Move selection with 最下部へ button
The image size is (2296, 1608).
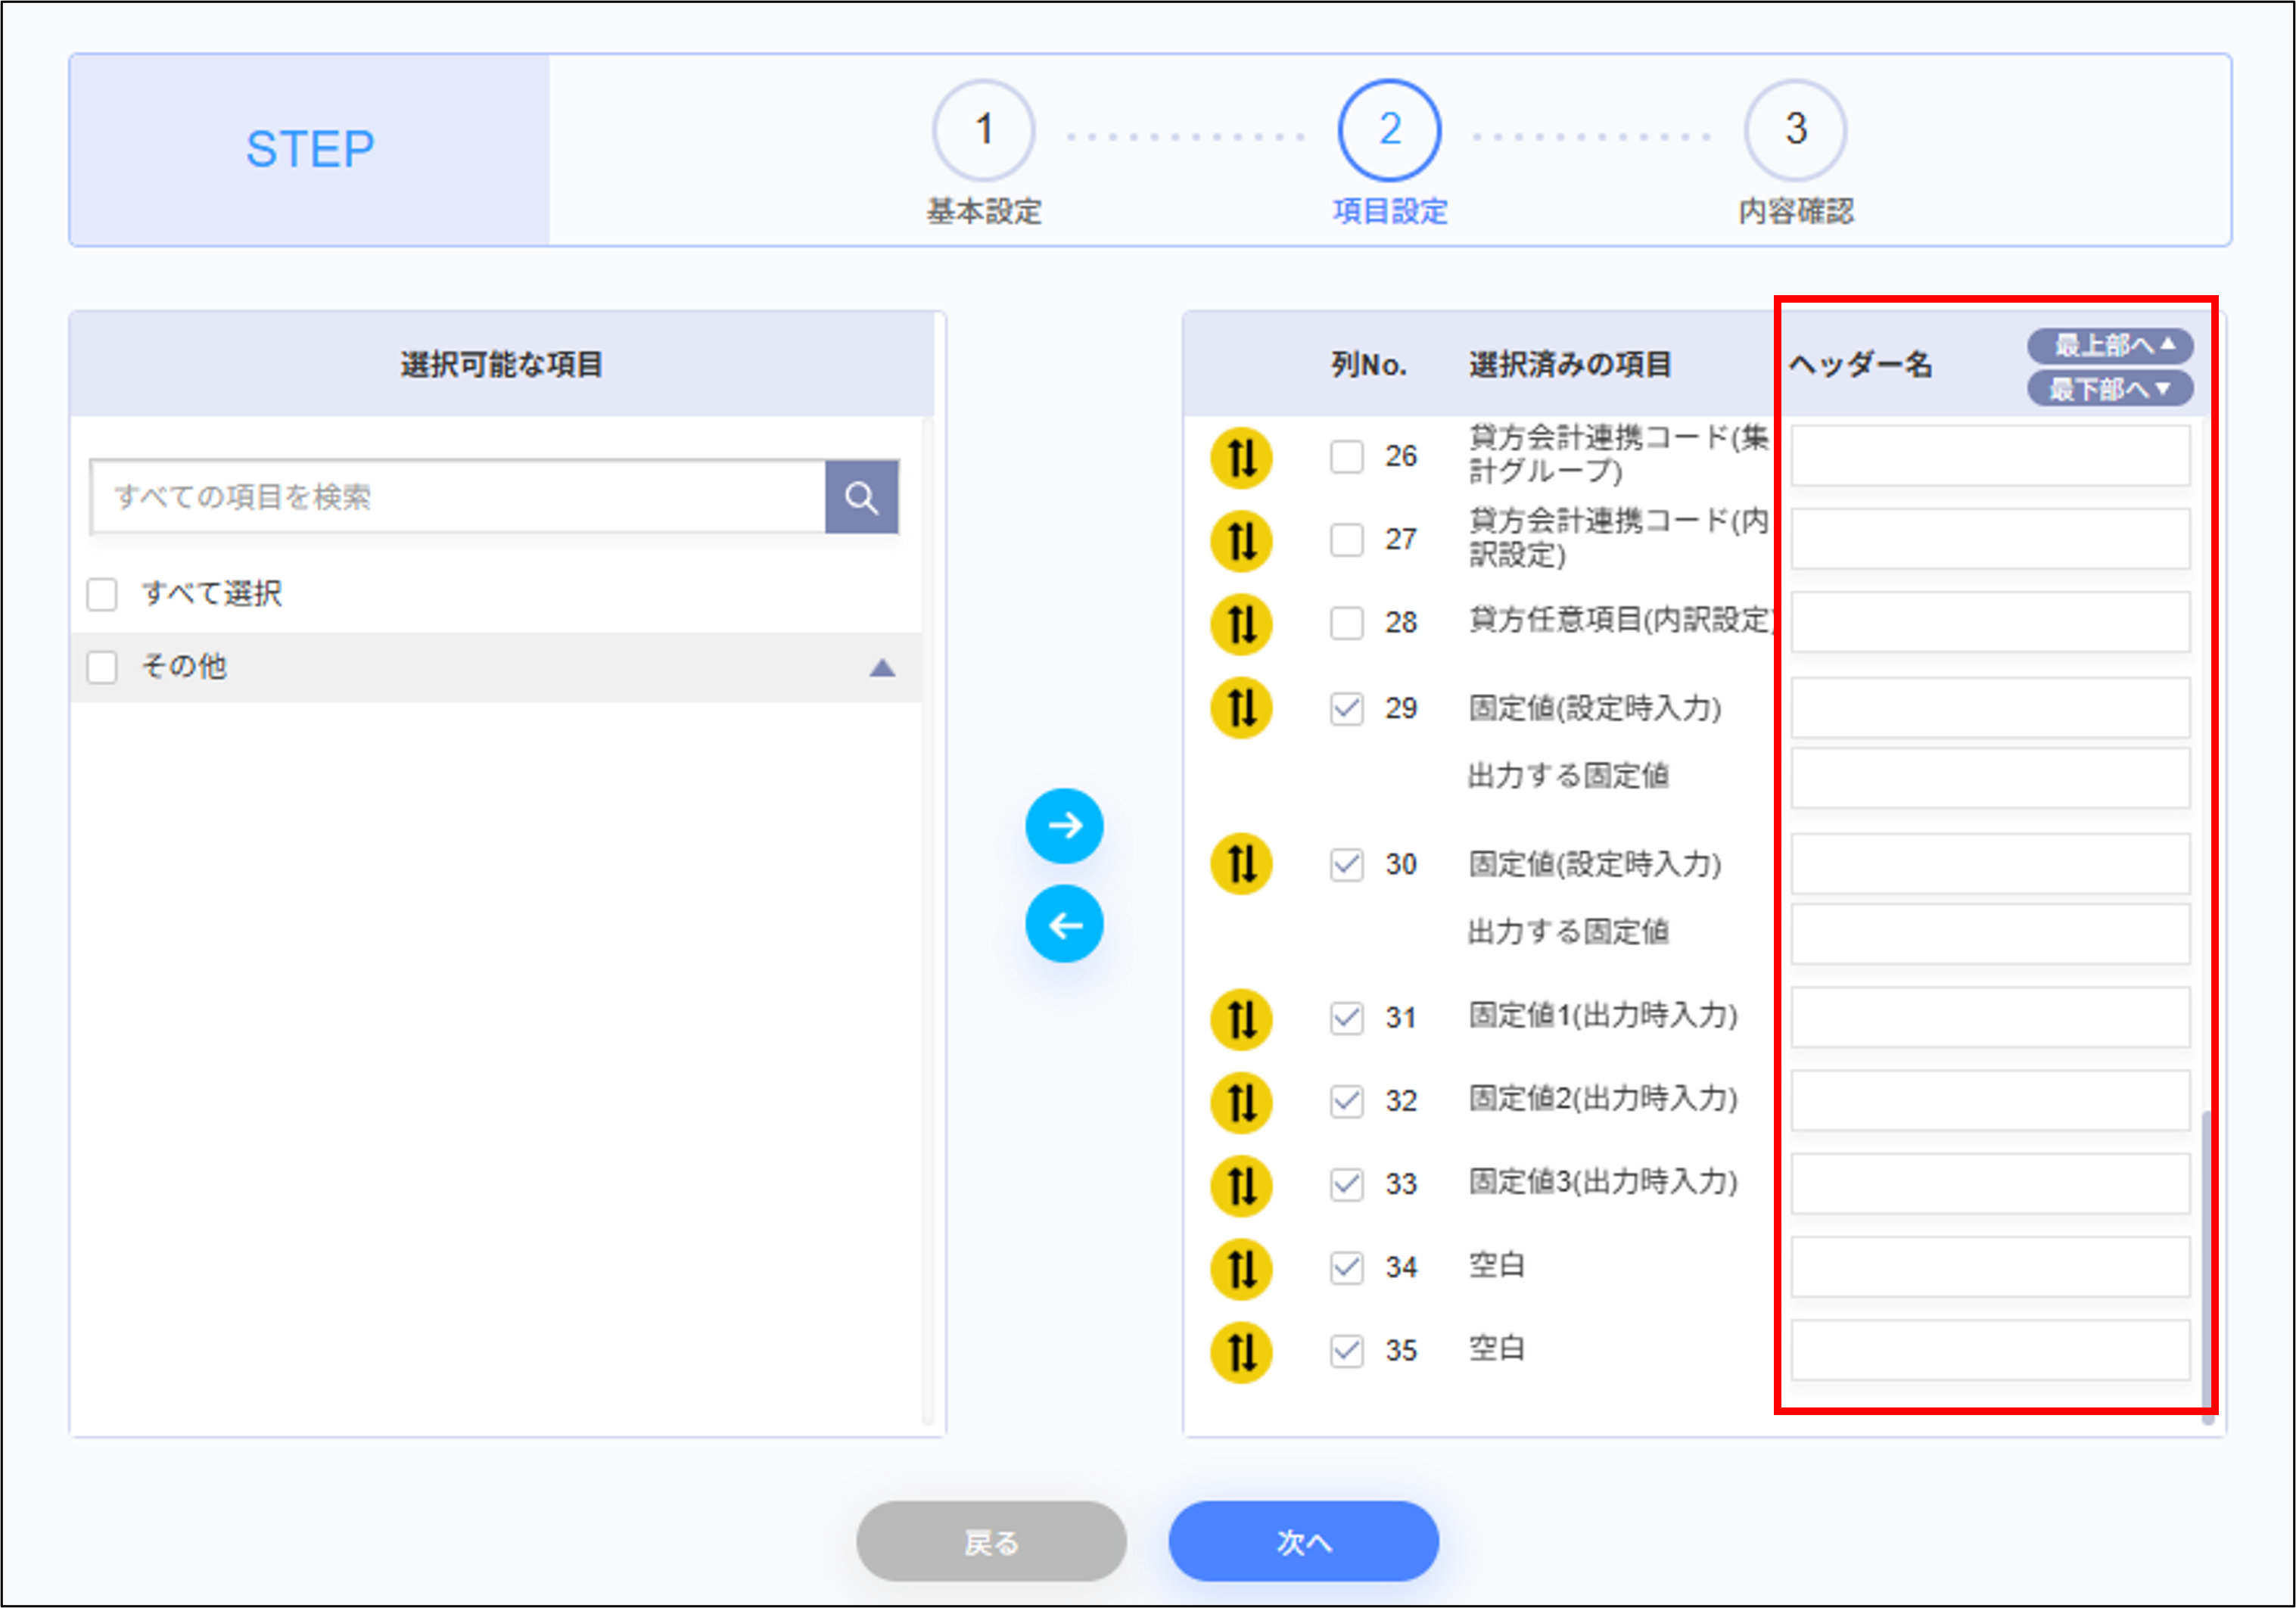[2110, 389]
